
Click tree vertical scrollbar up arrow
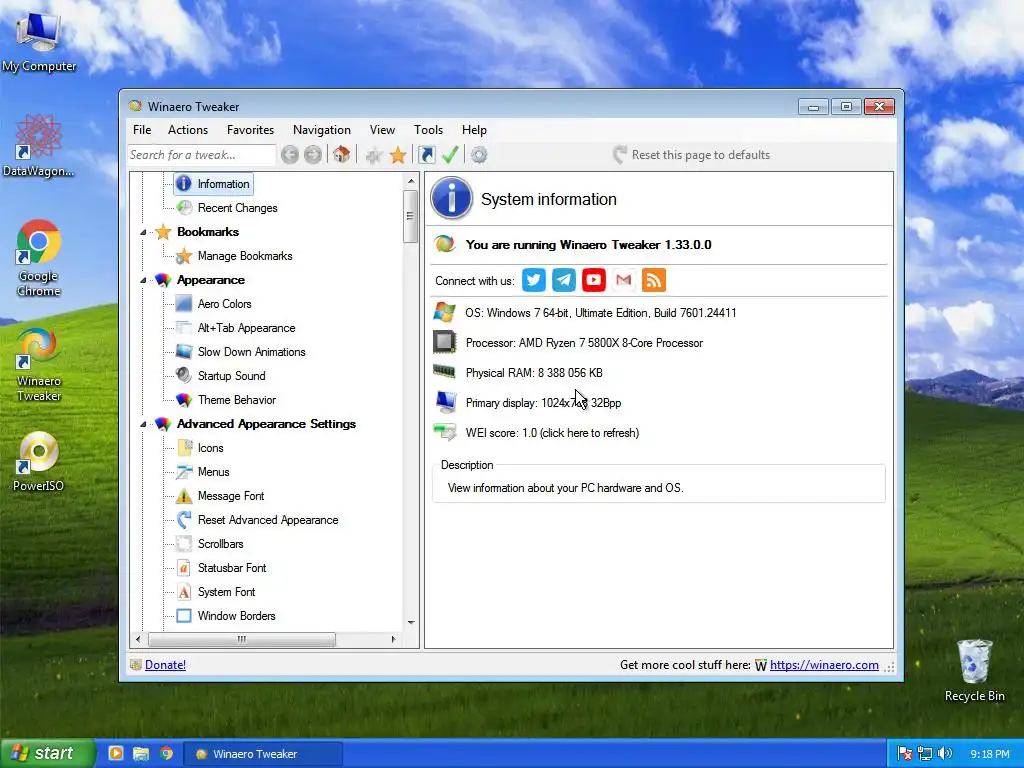(411, 182)
